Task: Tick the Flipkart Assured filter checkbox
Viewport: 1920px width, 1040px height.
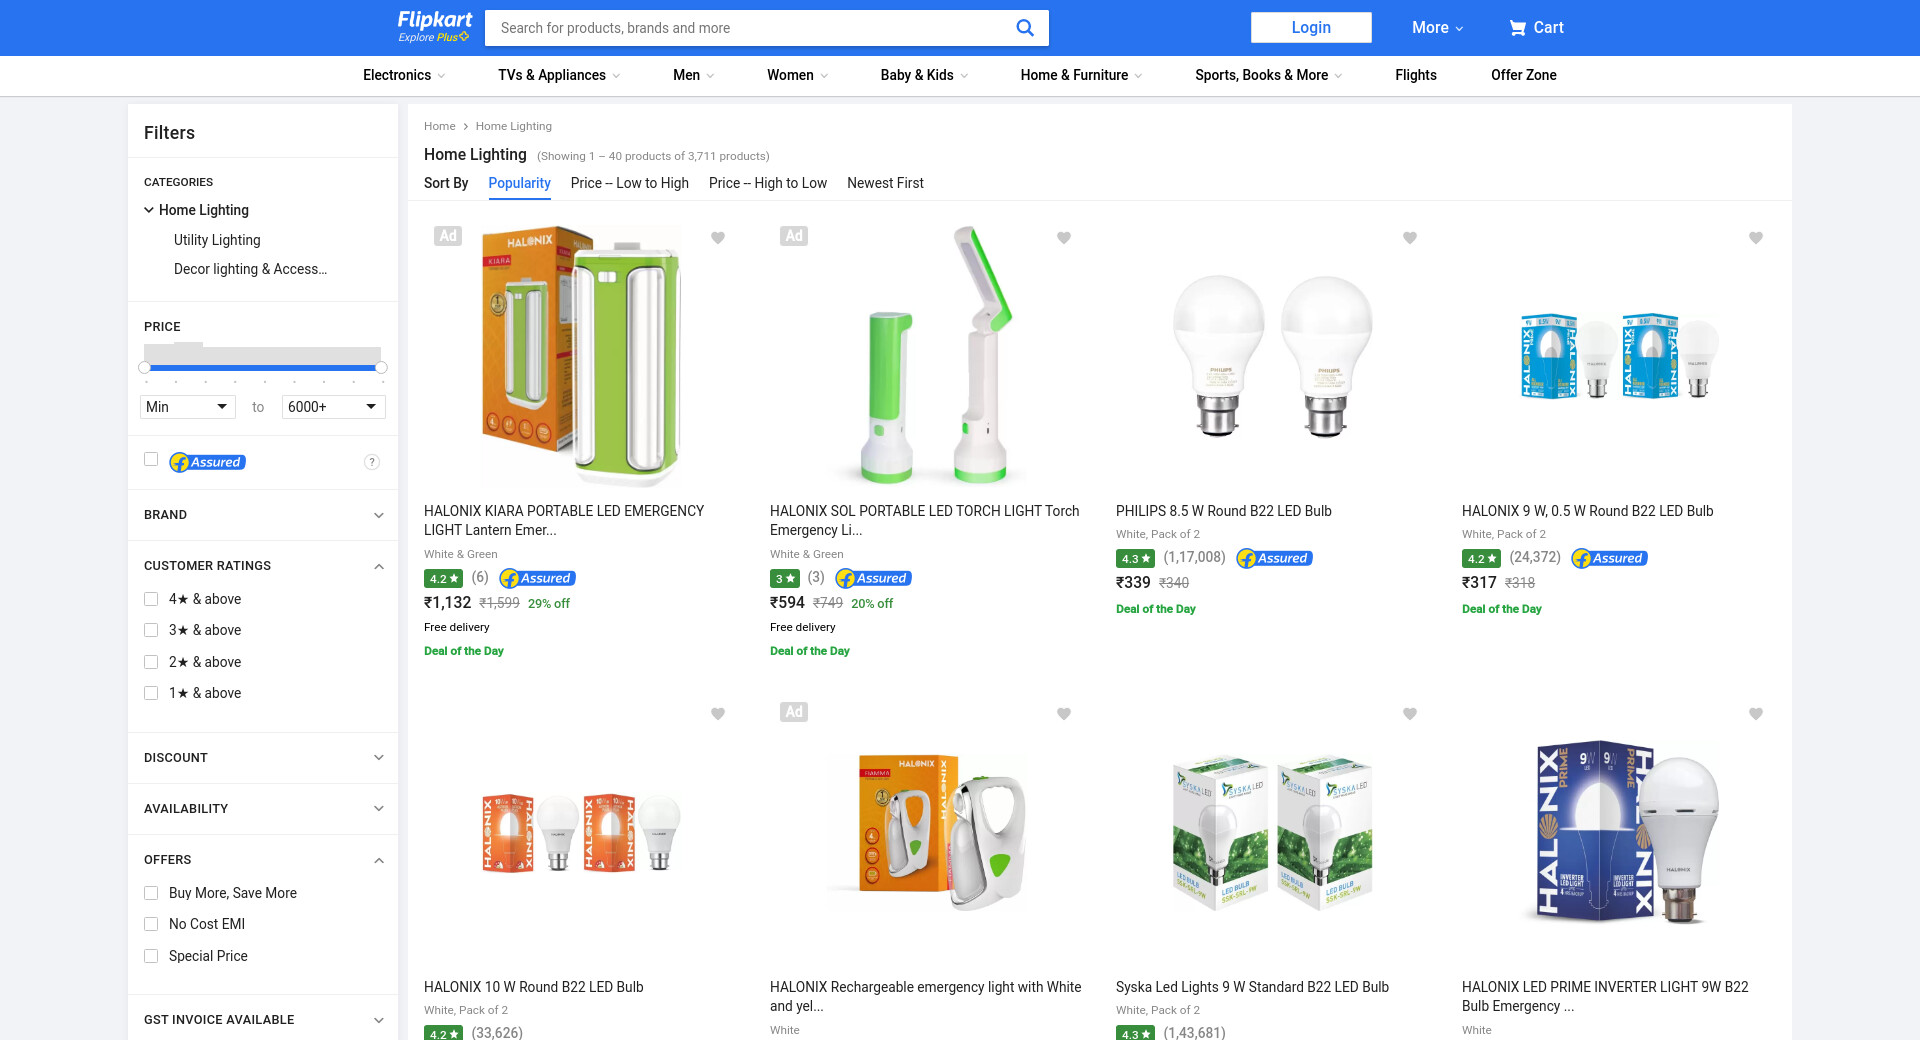Action: click(151, 460)
